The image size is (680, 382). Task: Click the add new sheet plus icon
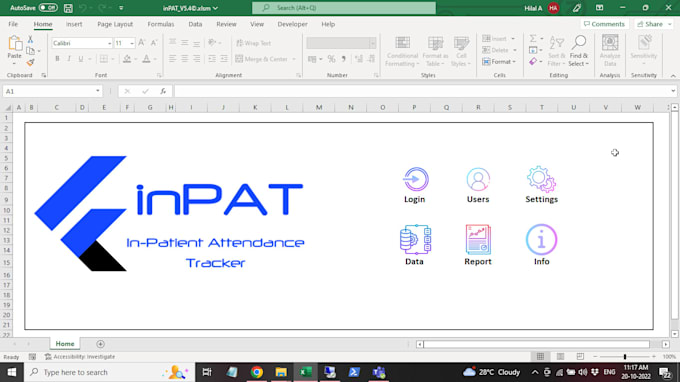[x=101, y=344]
